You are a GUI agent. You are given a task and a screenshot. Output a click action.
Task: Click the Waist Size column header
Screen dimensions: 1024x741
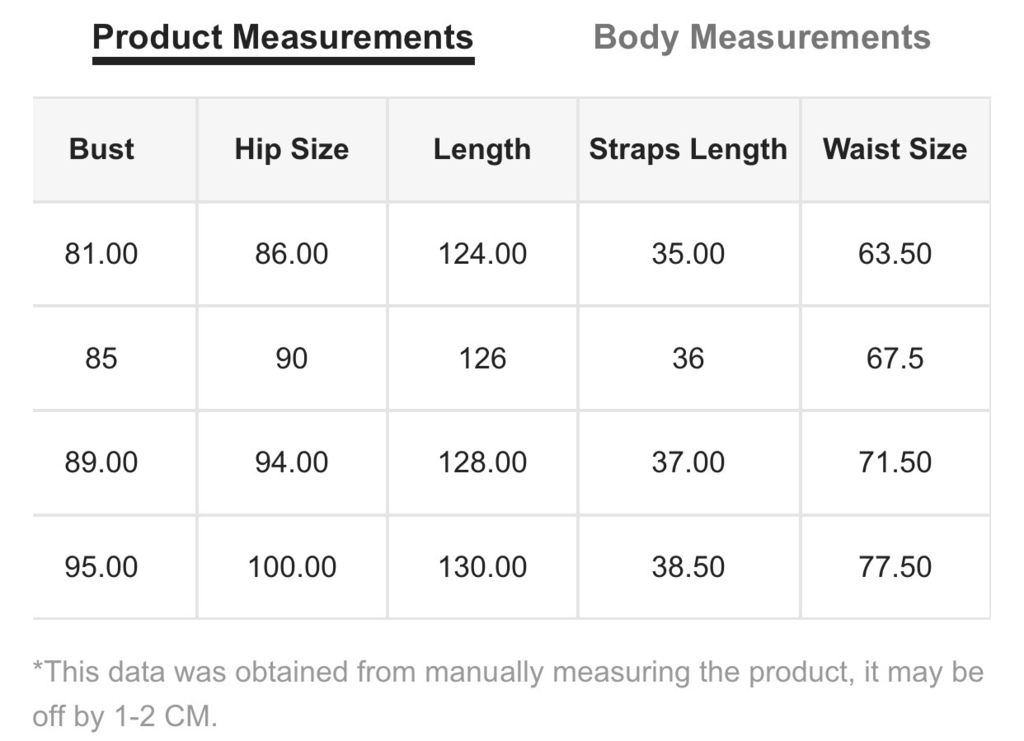[895, 149]
